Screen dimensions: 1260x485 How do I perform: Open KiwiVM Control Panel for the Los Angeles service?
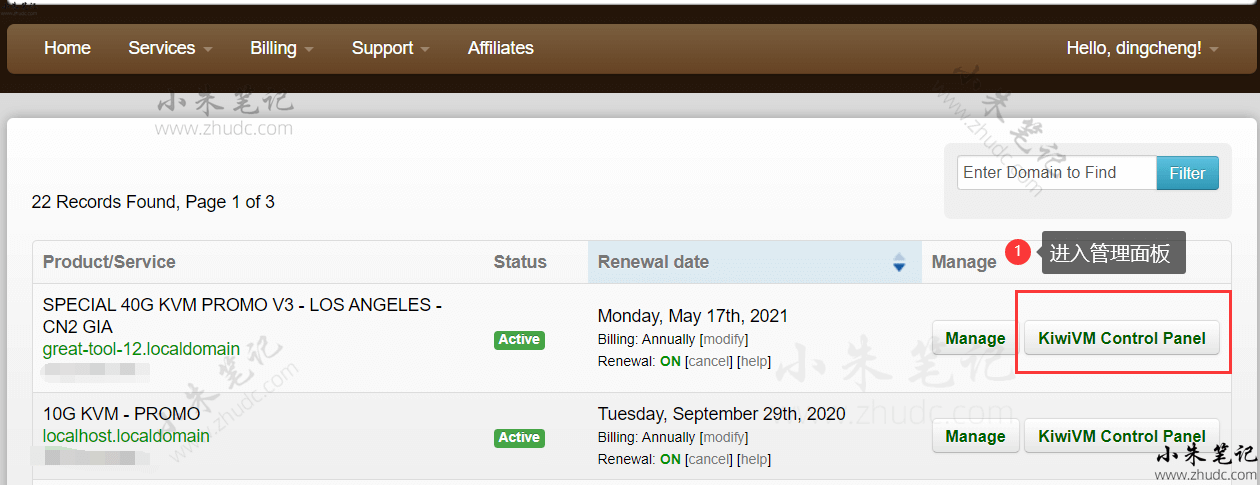click(1121, 338)
